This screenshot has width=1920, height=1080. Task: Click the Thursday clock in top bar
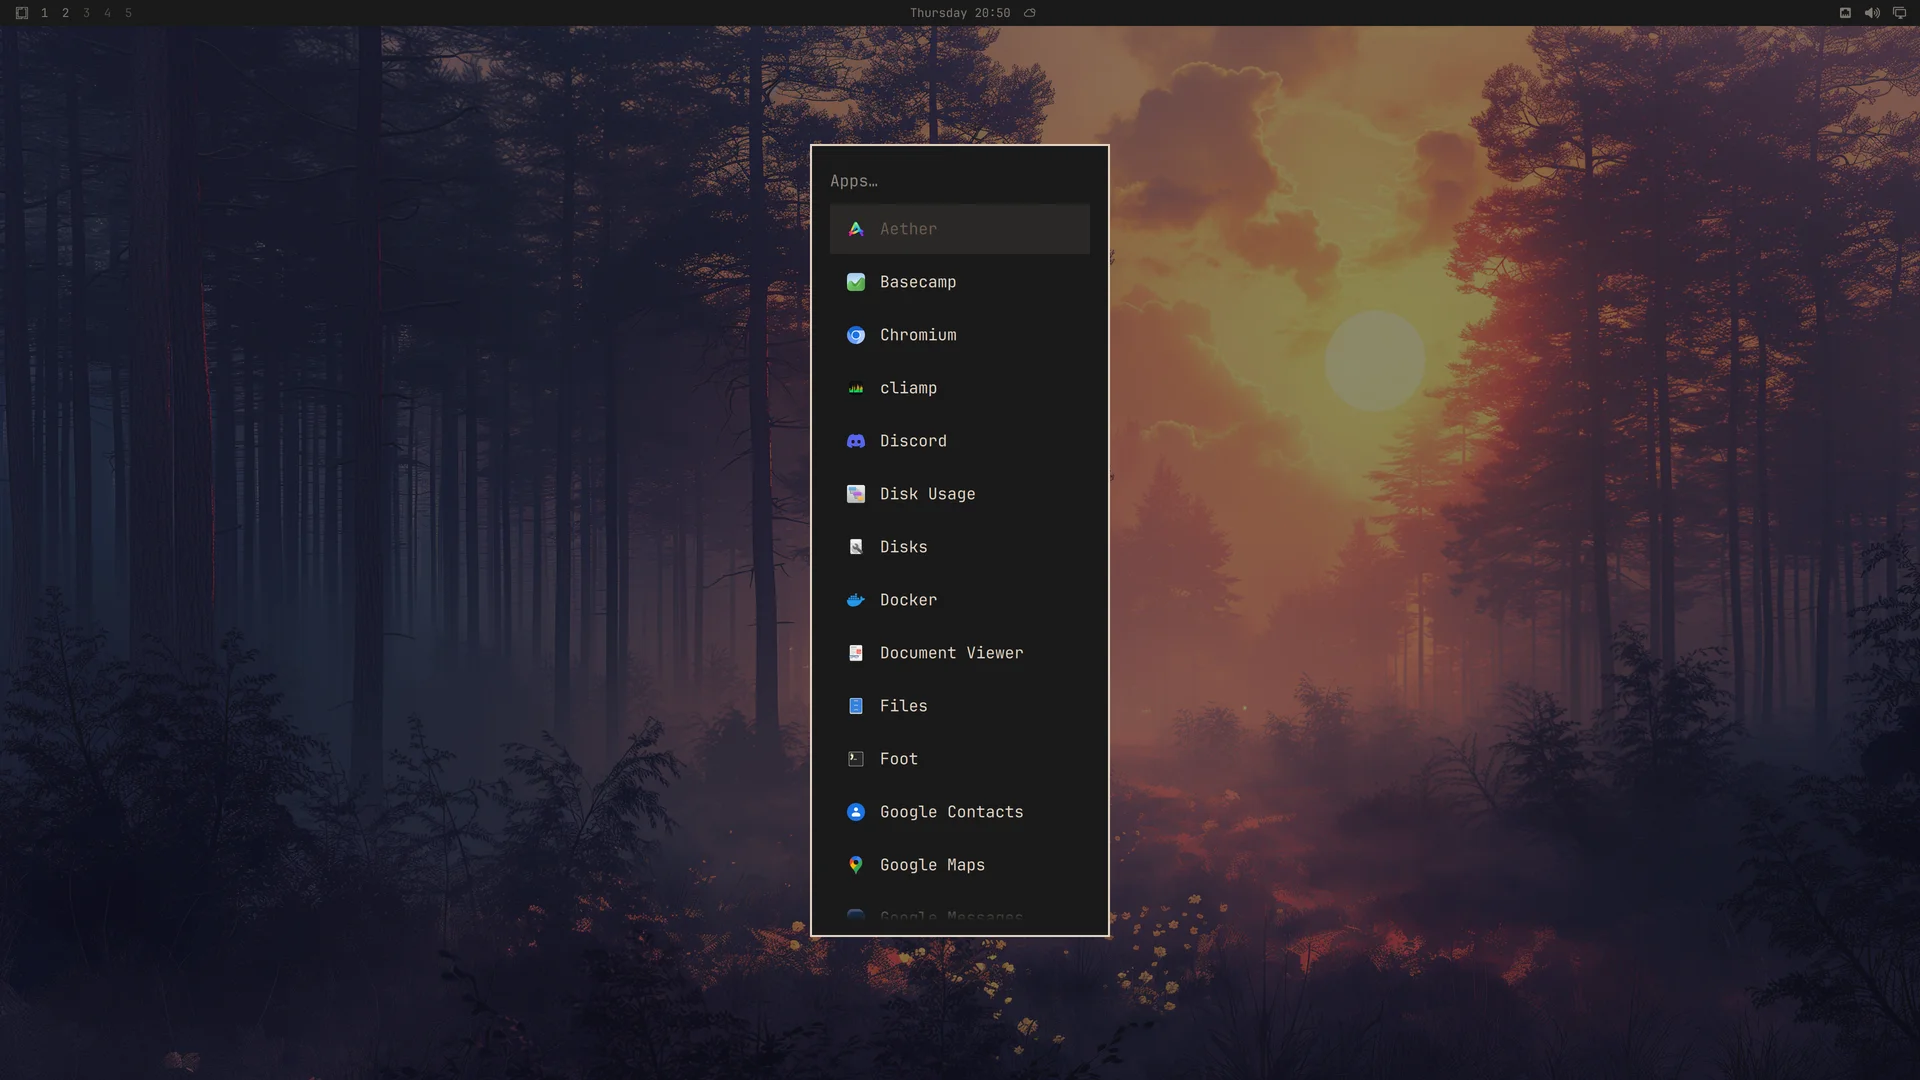(x=959, y=13)
